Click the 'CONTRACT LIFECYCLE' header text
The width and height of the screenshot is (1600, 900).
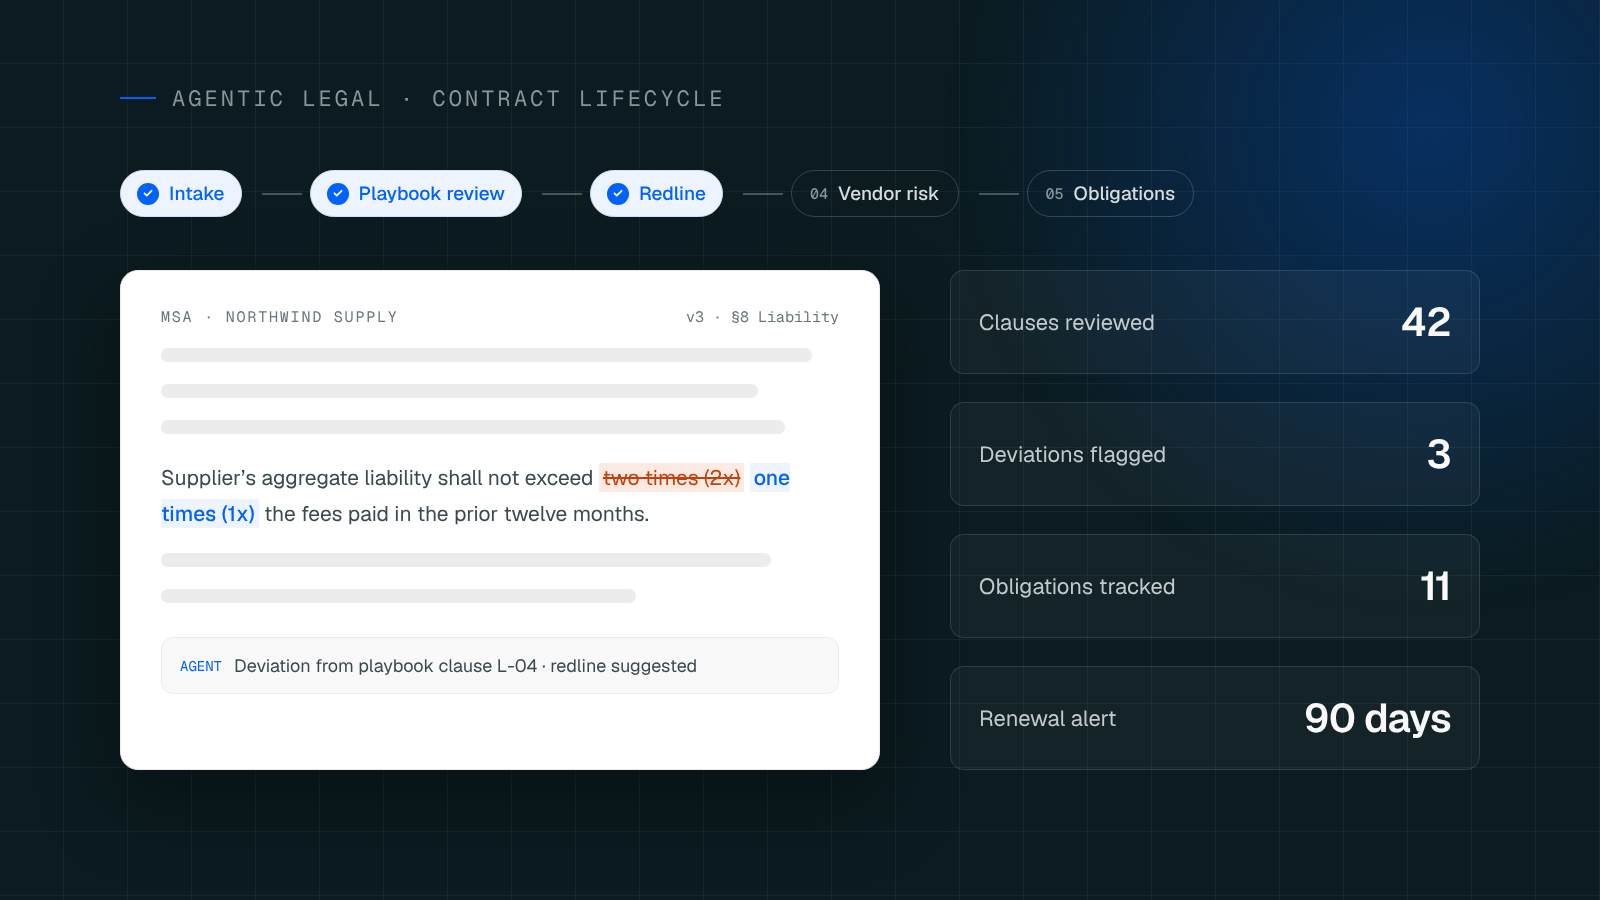578,99
